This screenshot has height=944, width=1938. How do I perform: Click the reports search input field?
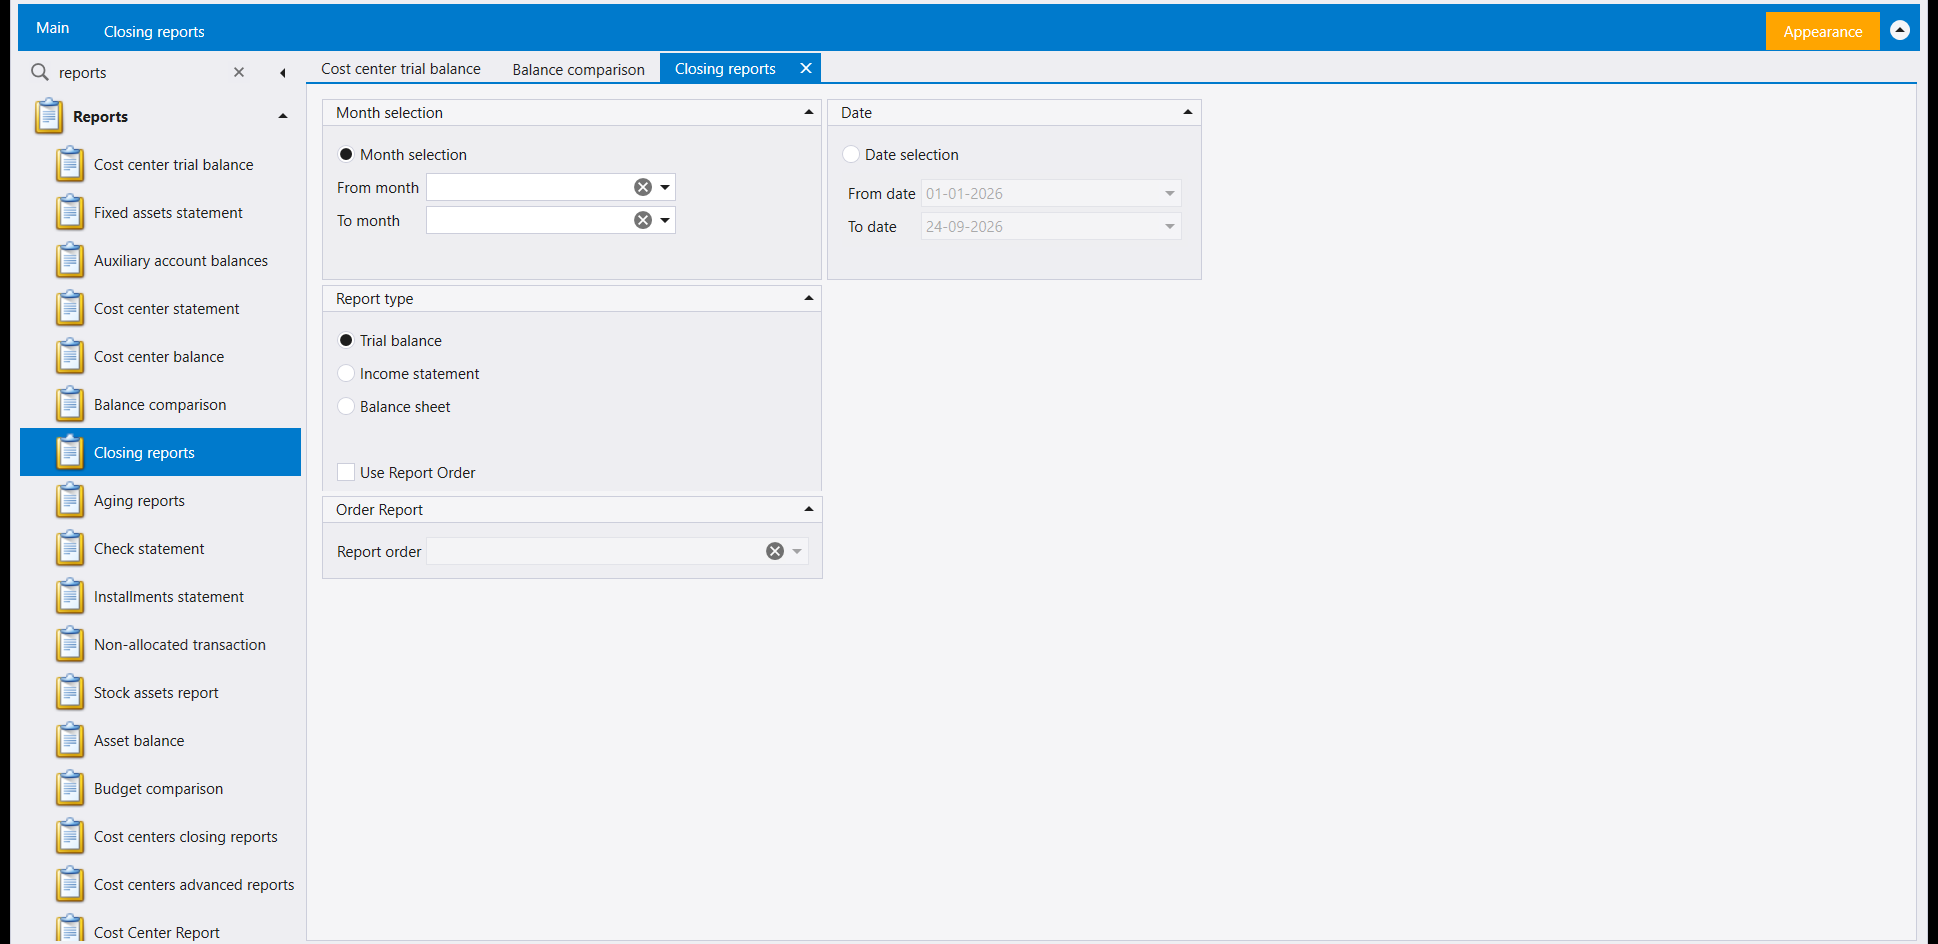pyautogui.click(x=140, y=72)
